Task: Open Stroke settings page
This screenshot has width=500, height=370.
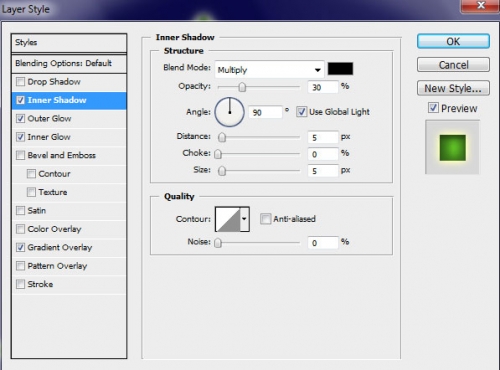Action: click(x=40, y=284)
